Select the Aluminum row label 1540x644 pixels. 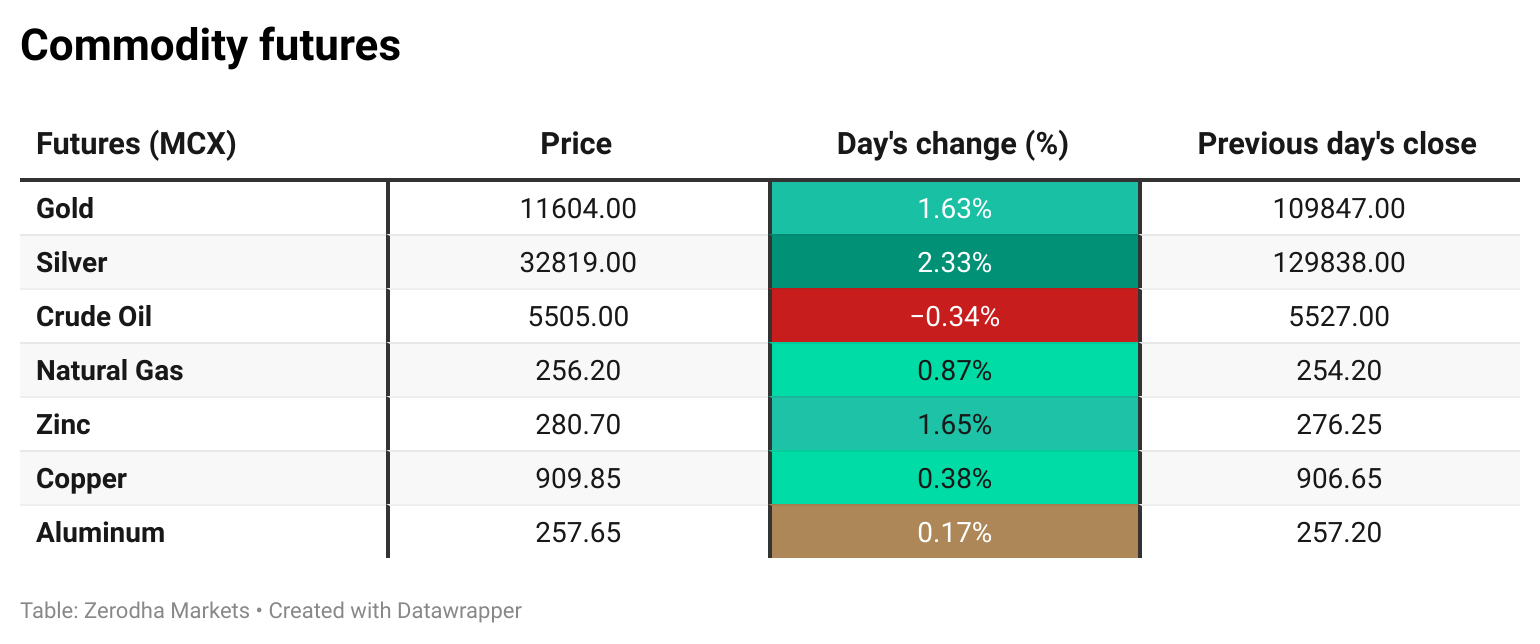pyautogui.click(x=100, y=532)
